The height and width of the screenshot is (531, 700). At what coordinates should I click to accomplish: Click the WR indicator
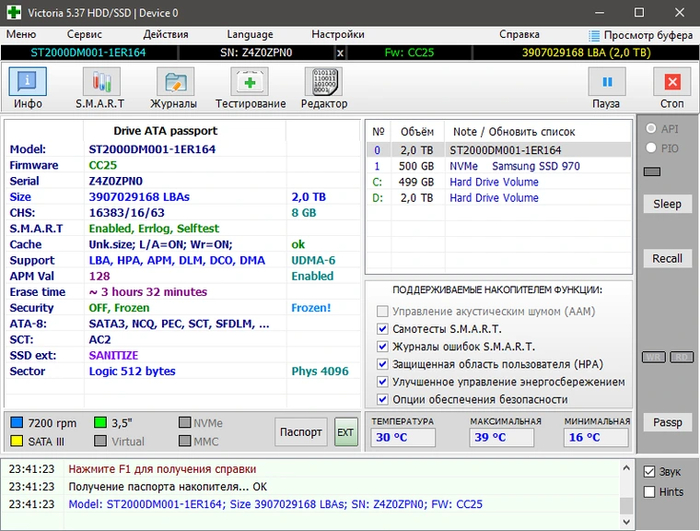click(654, 357)
